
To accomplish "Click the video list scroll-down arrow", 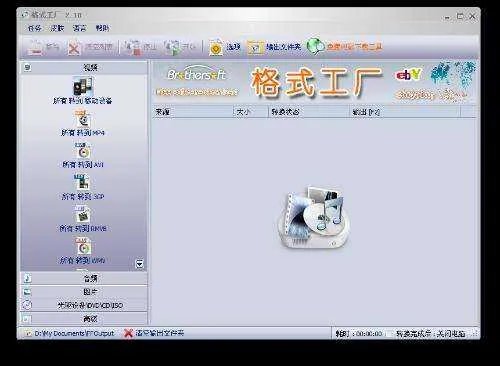I will pyautogui.click(x=140, y=264).
